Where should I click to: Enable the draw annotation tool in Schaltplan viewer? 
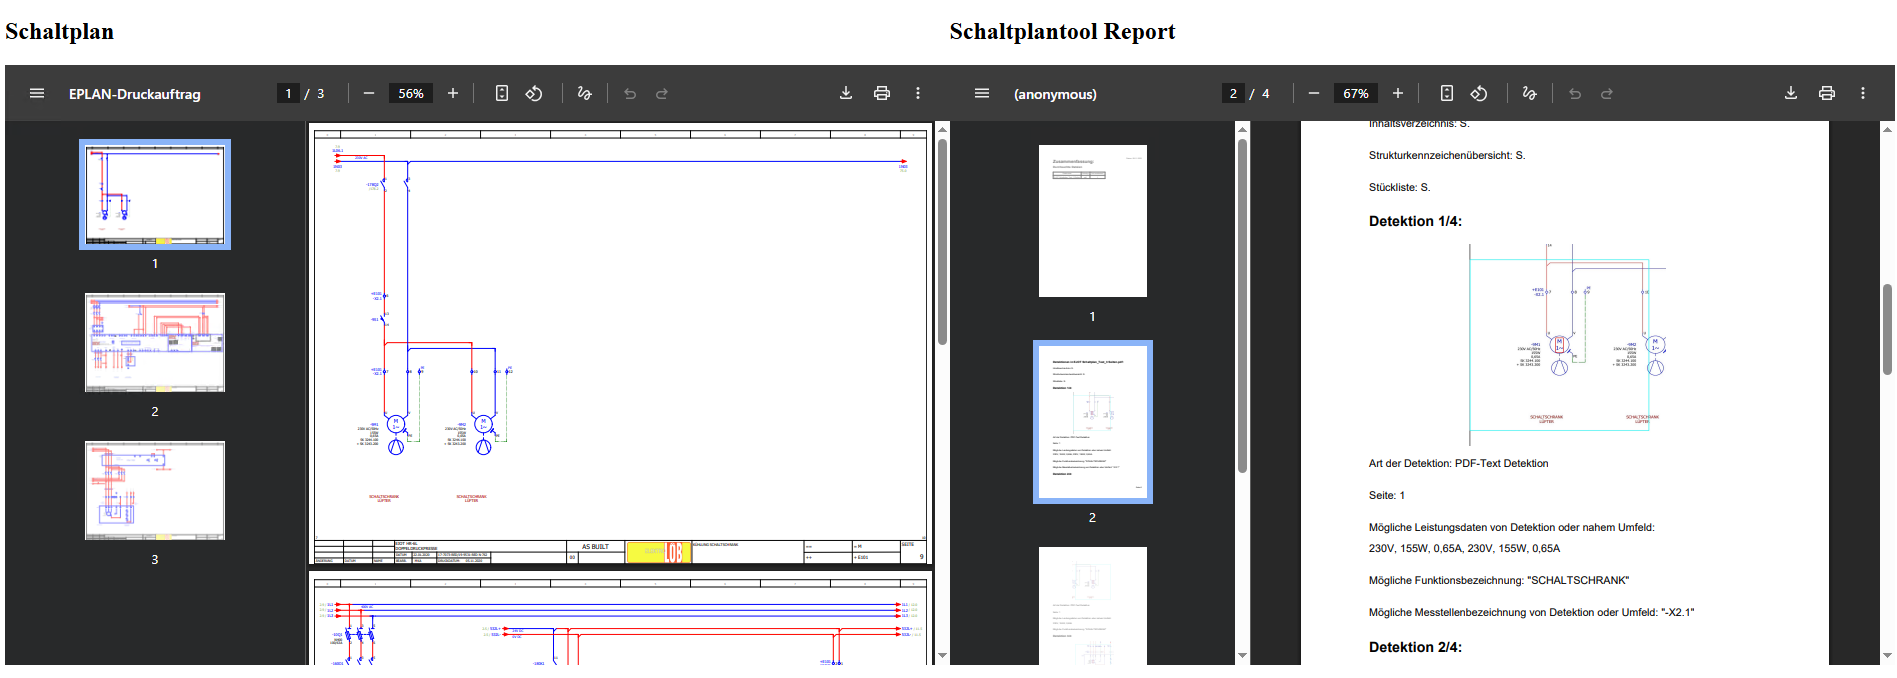[585, 93]
